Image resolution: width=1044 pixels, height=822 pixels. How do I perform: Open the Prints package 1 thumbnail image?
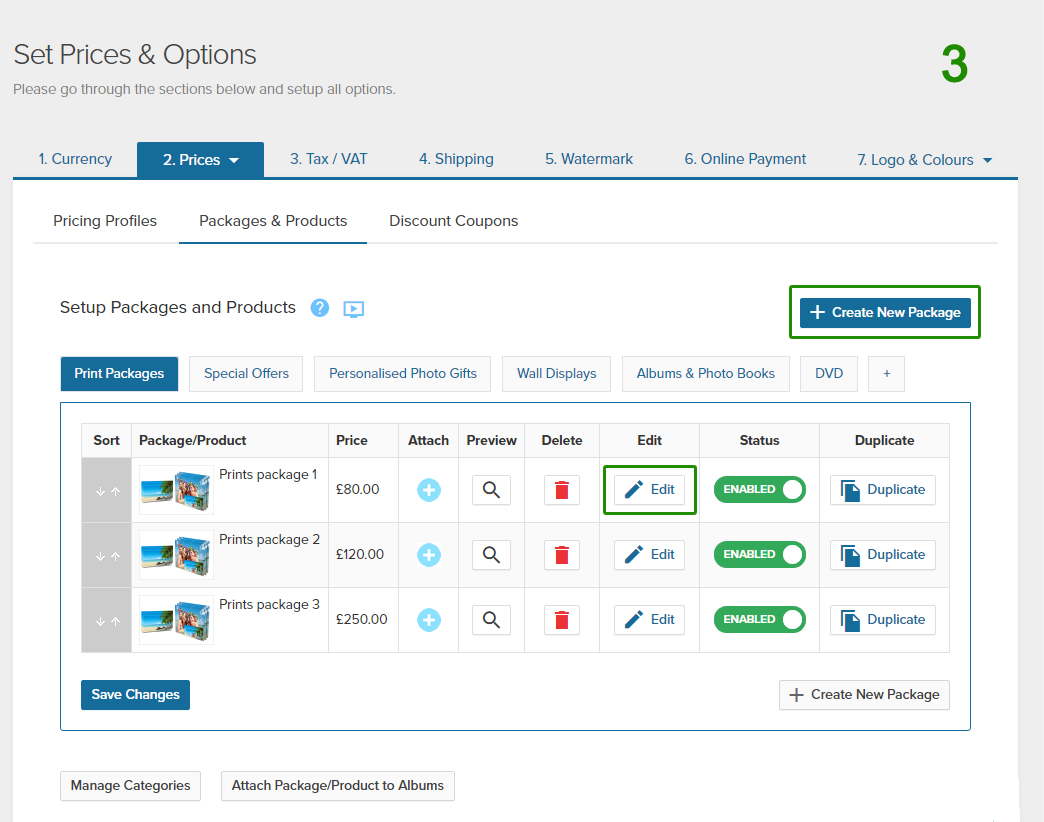pos(176,490)
